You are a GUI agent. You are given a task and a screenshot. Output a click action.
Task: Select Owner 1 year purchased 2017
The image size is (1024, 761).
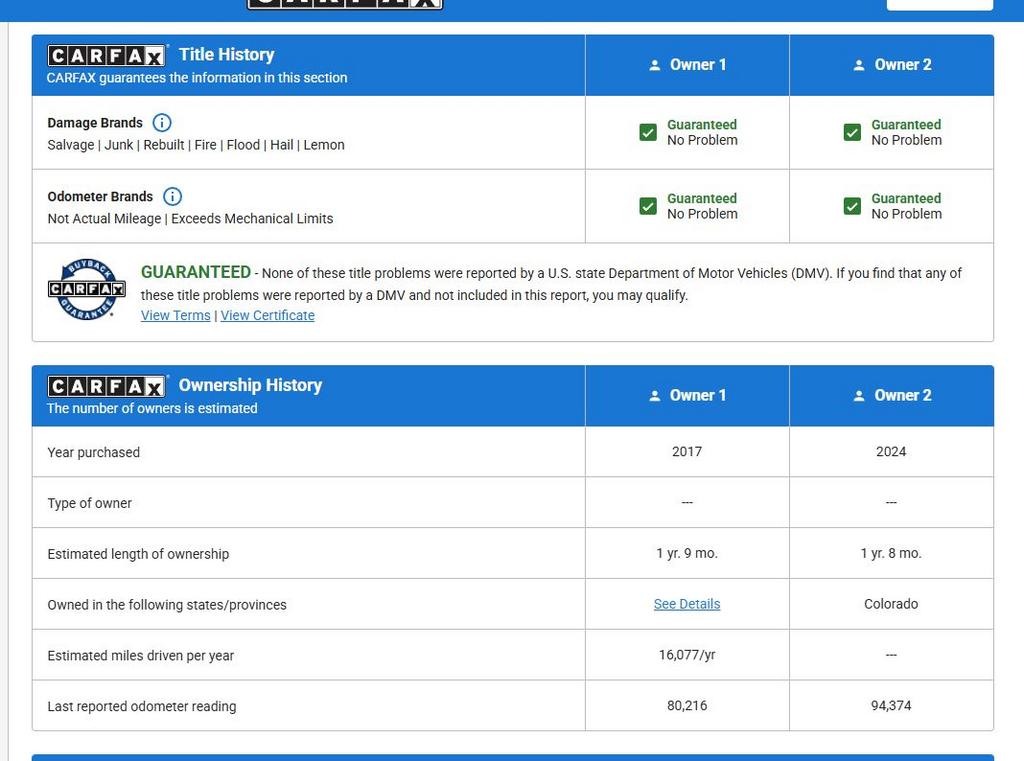(687, 451)
